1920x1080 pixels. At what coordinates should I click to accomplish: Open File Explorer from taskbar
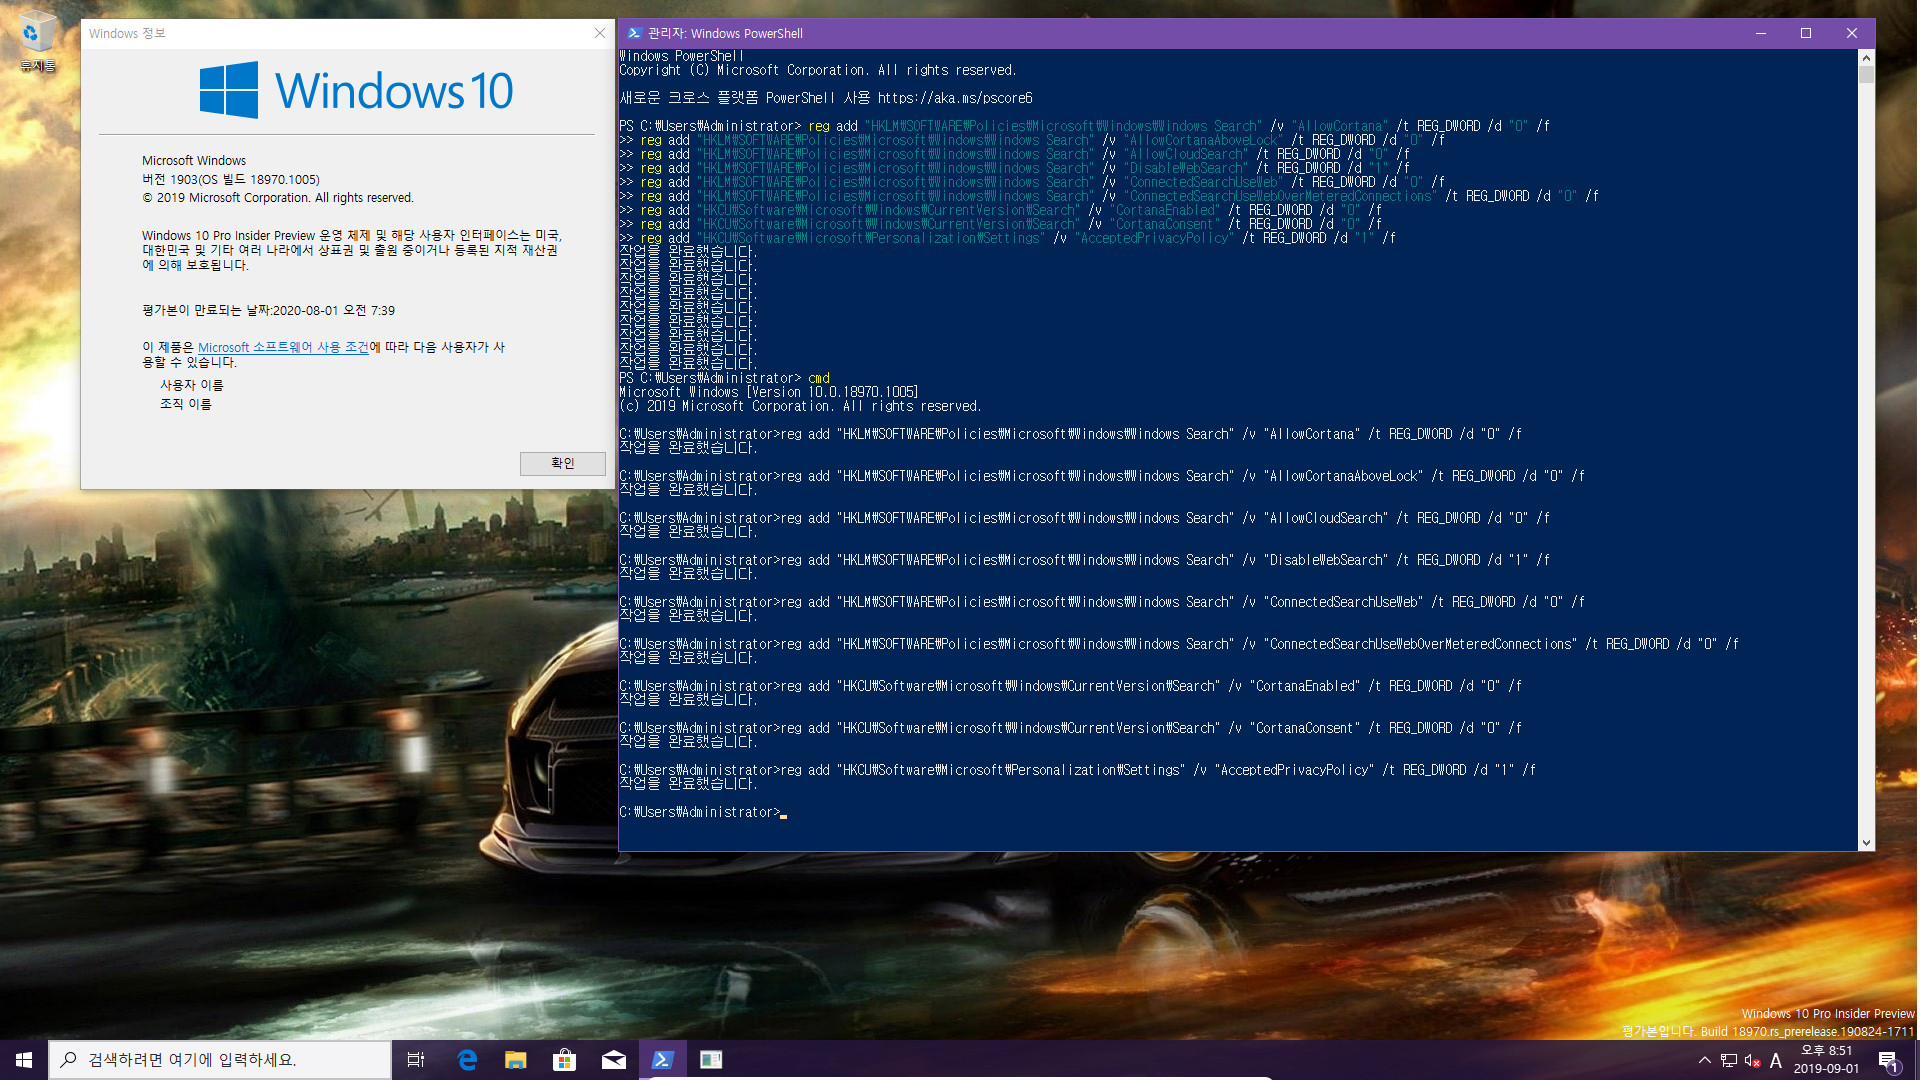point(516,1060)
